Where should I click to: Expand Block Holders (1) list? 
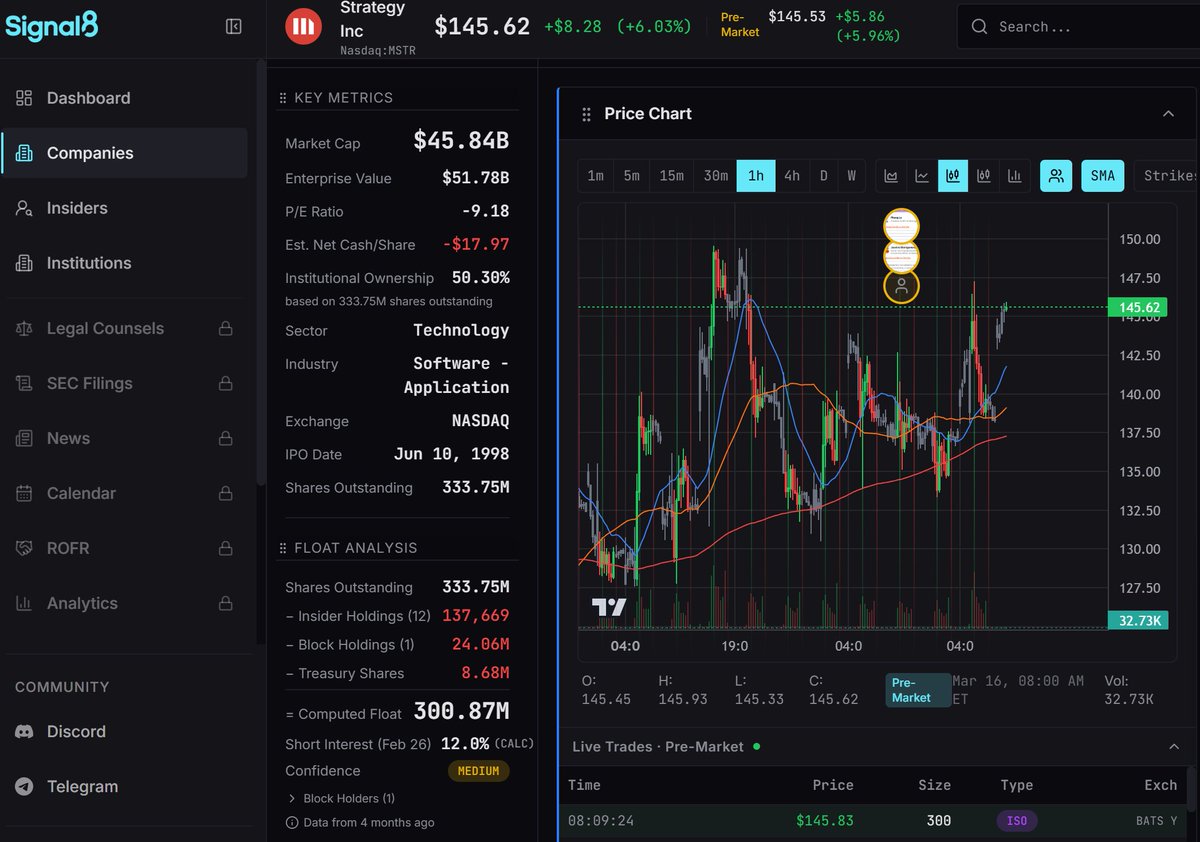[341, 798]
